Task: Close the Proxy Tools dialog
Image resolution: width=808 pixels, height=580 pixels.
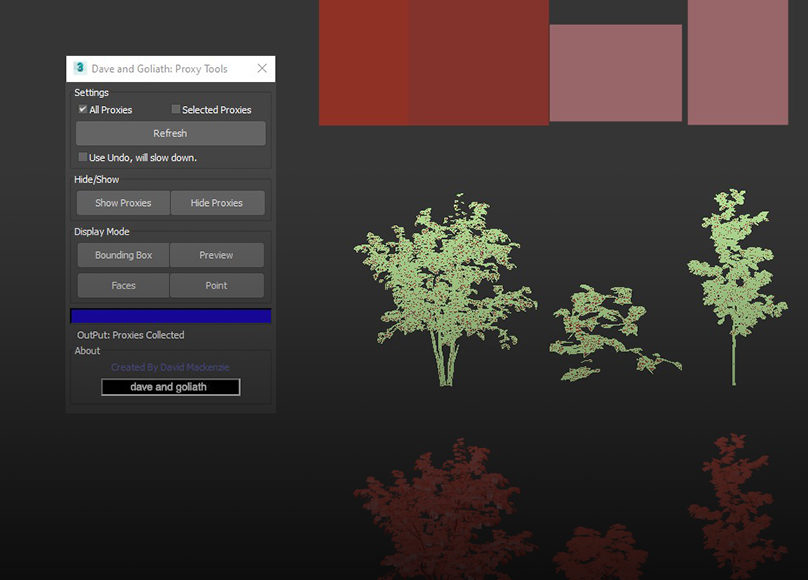Action: tap(262, 68)
